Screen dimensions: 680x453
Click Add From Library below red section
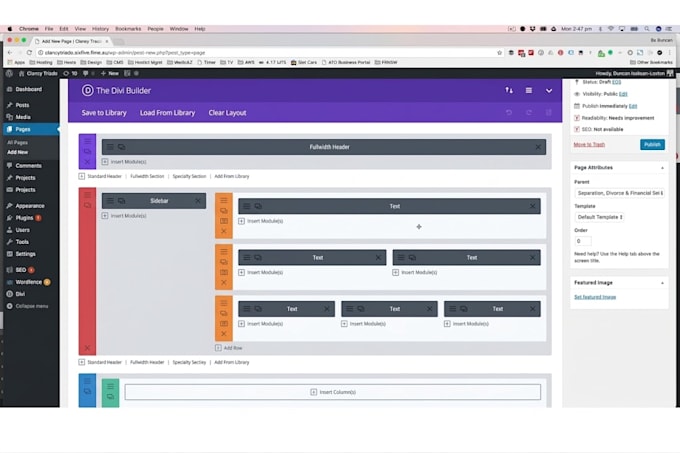(x=232, y=362)
